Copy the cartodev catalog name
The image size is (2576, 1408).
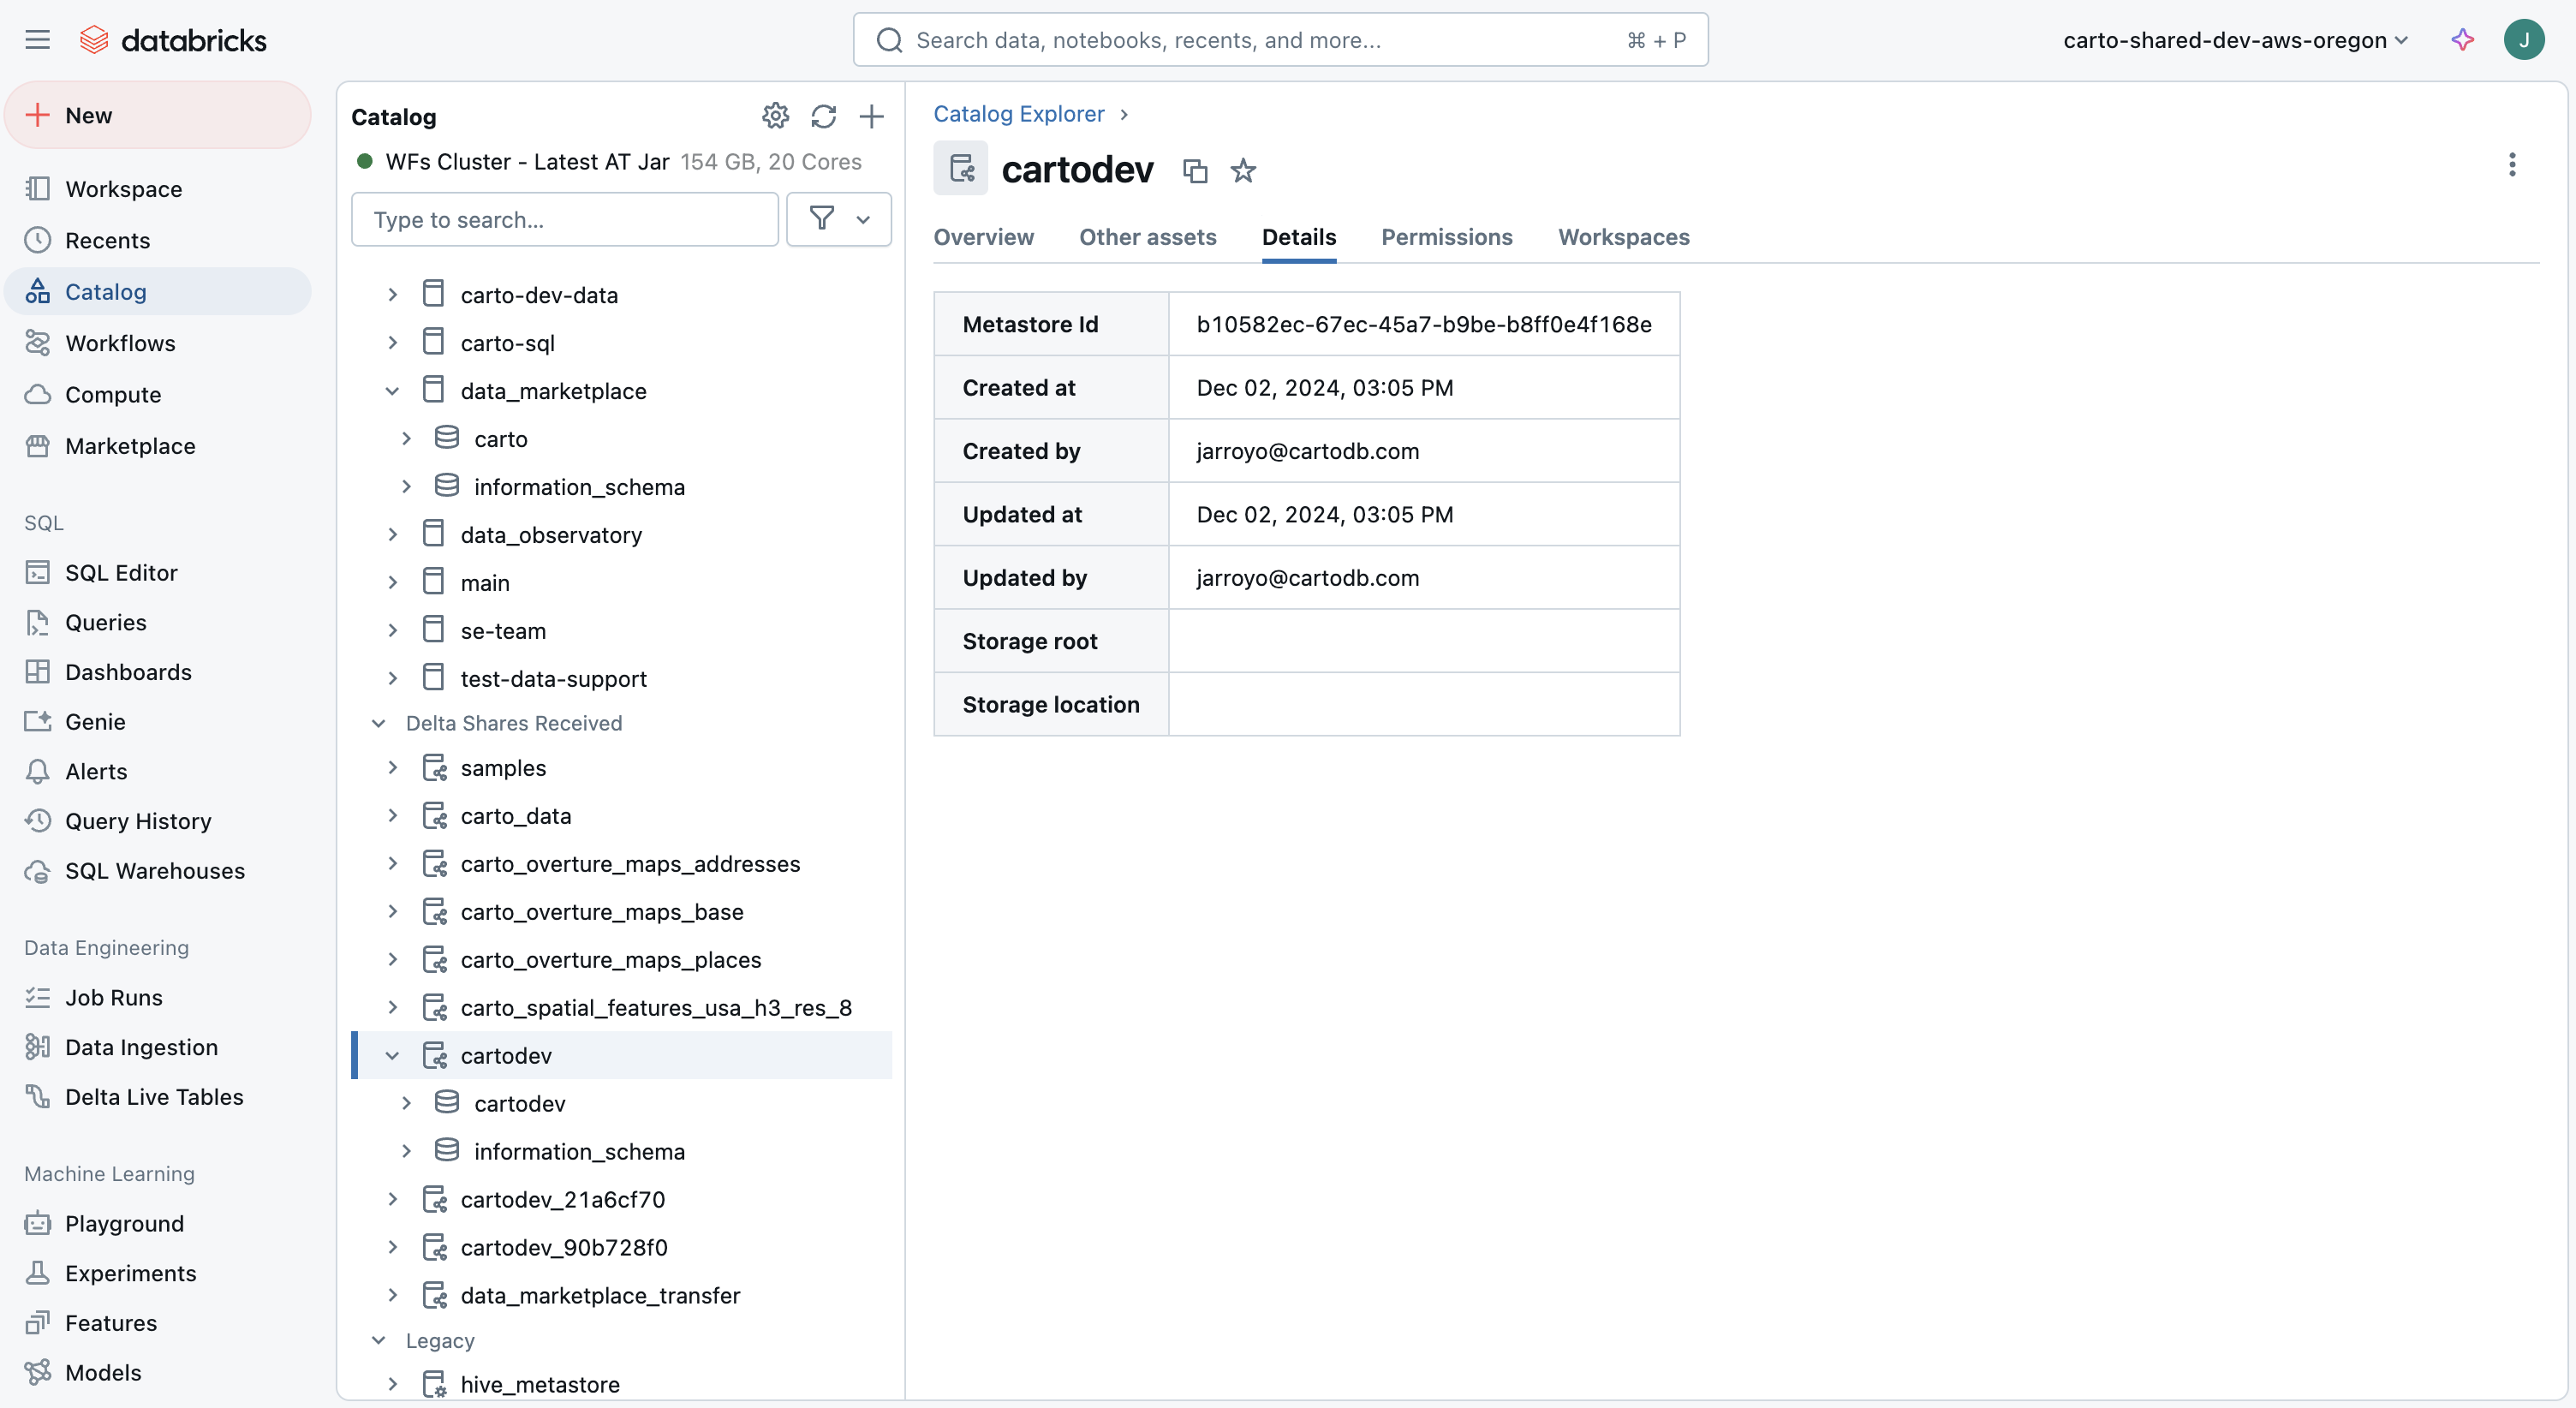(x=1194, y=171)
